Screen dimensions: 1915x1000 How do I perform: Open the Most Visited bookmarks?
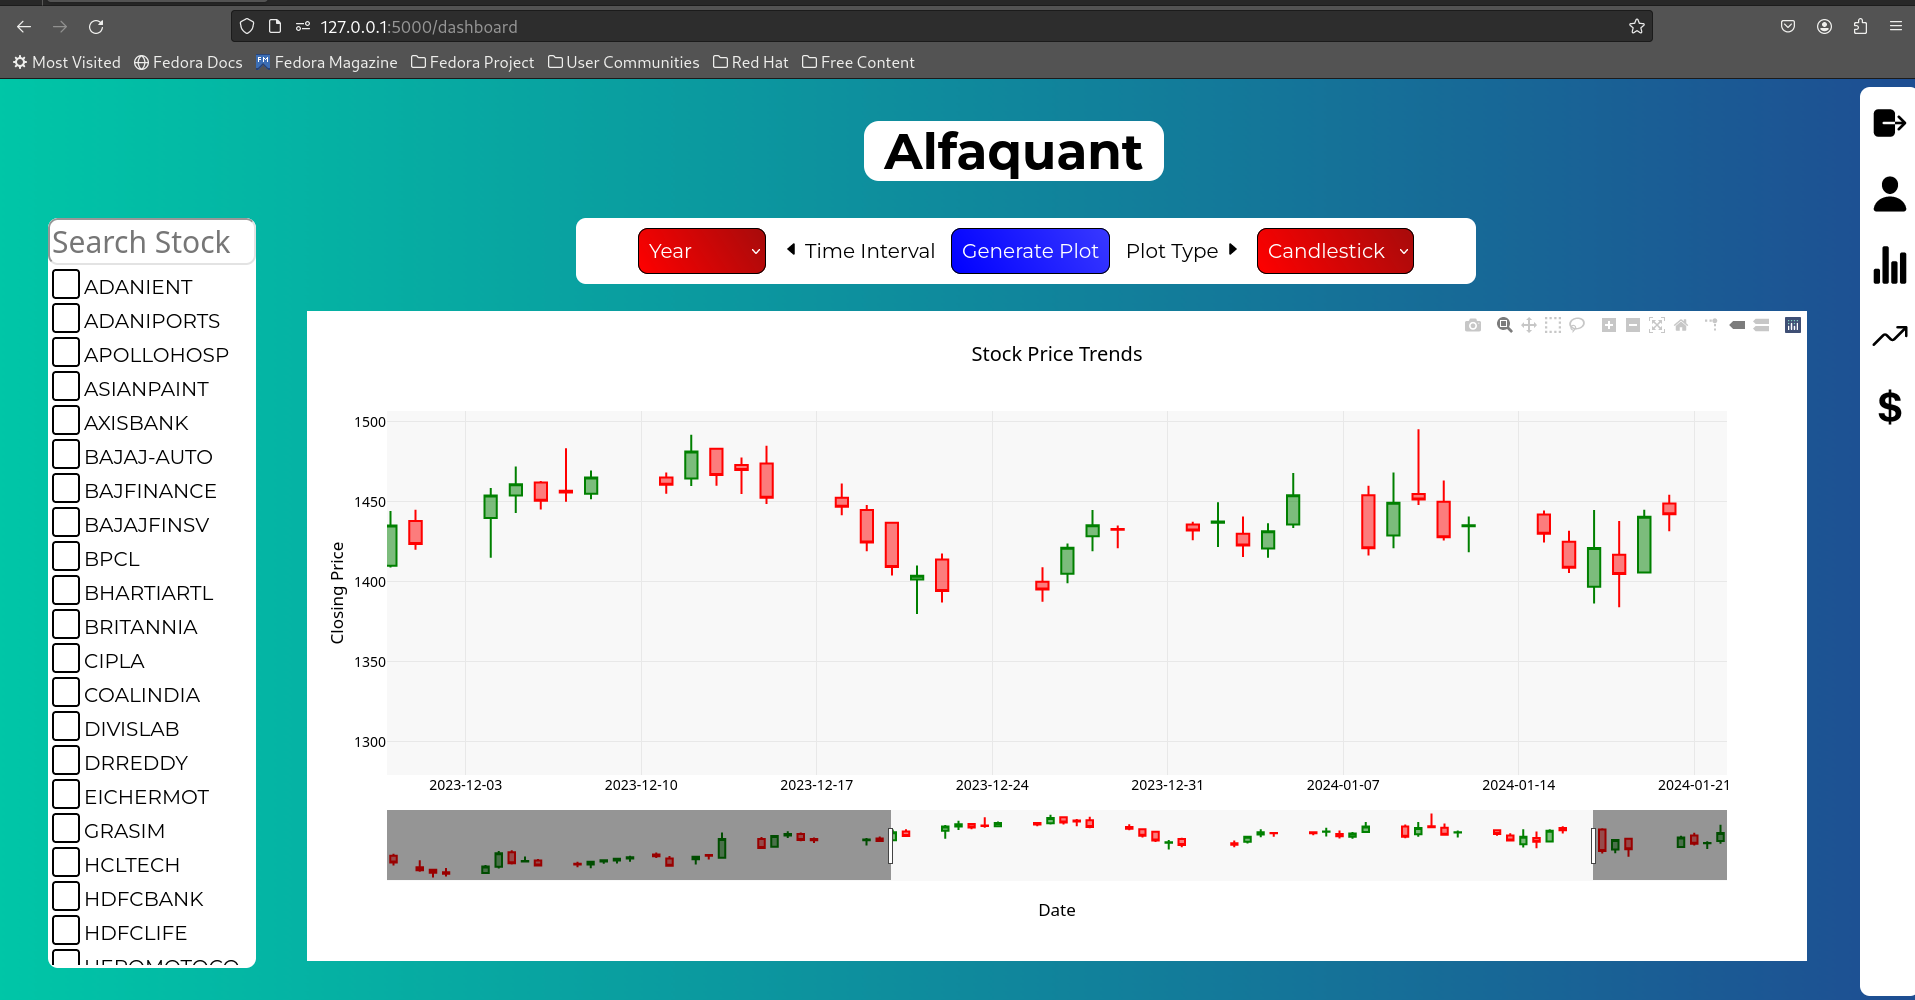pos(66,62)
